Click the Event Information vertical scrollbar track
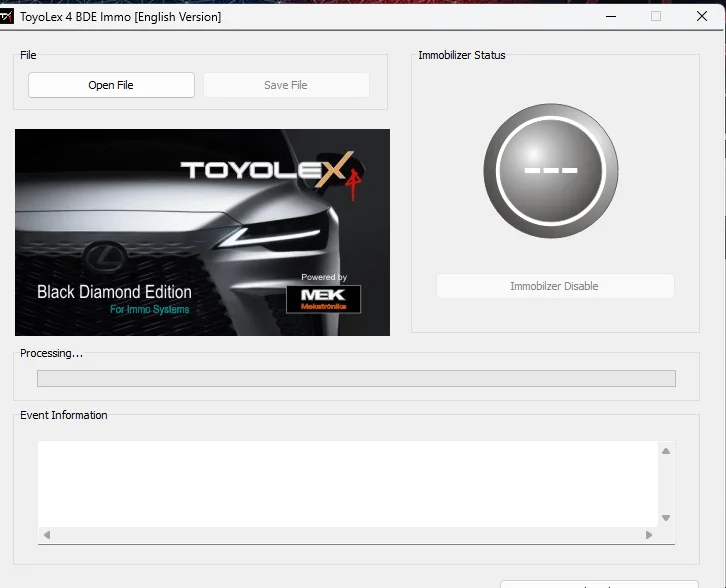The width and height of the screenshot is (726, 588). tap(666, 484)
